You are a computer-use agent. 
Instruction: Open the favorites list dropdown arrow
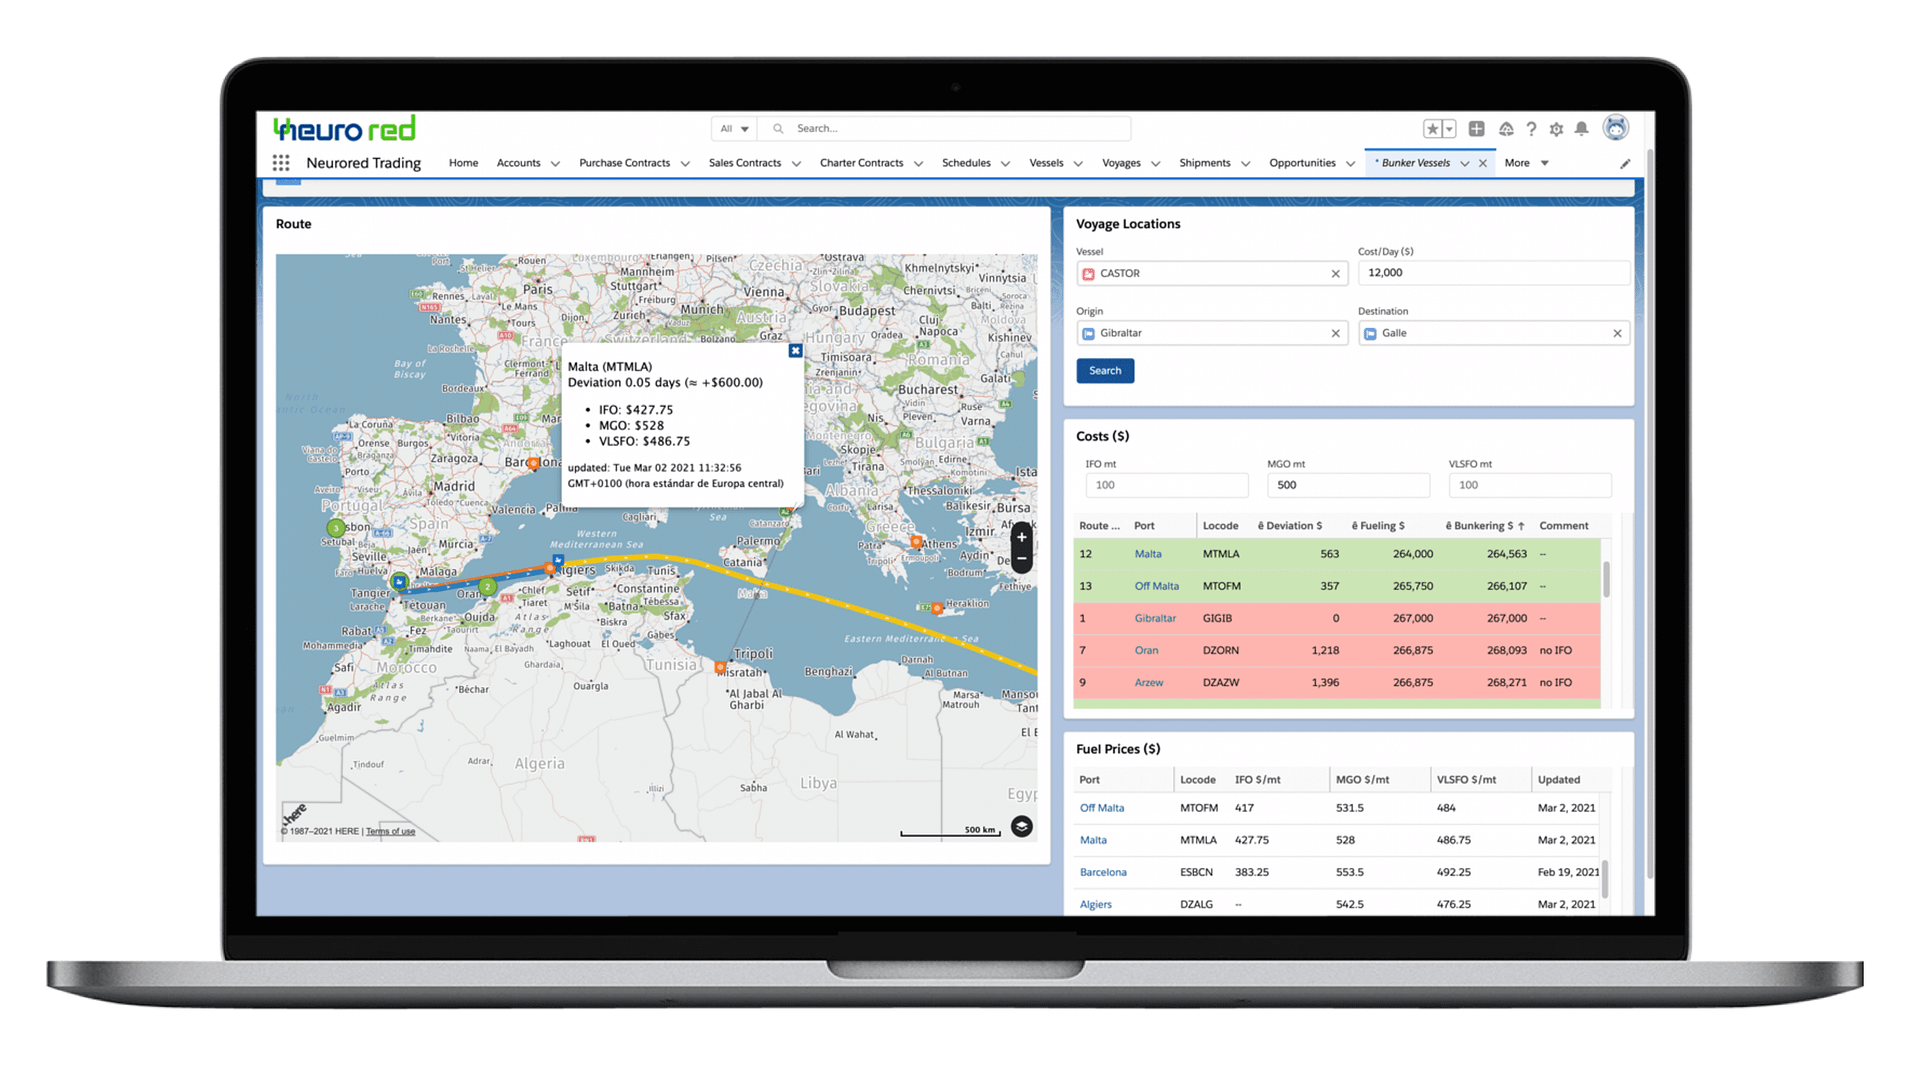coord(1449,129)
